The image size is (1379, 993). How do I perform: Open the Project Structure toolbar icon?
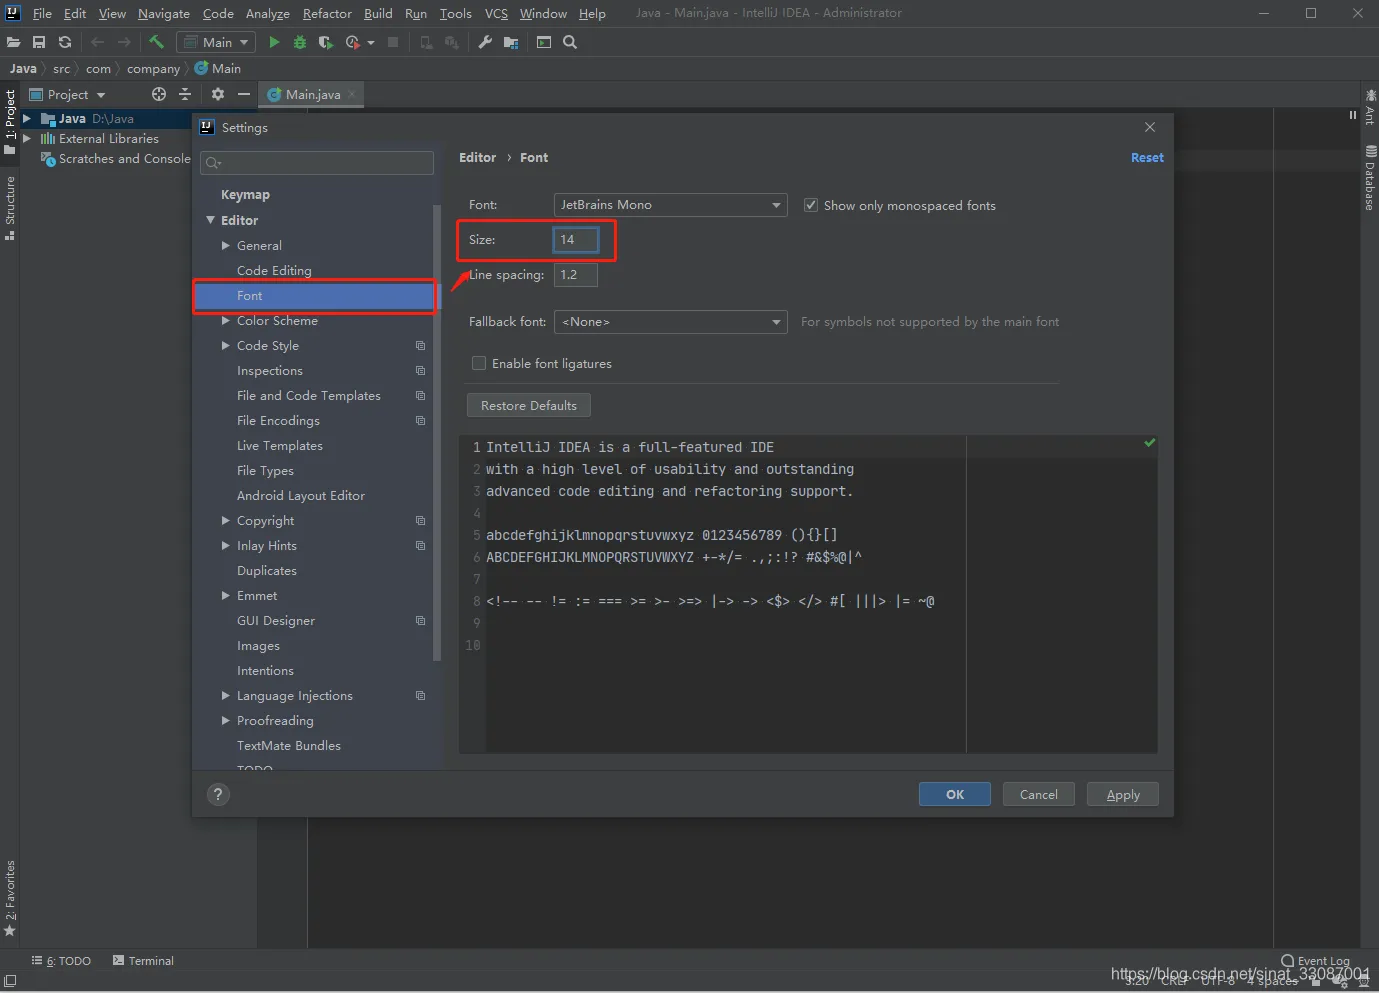click(511, 42)
